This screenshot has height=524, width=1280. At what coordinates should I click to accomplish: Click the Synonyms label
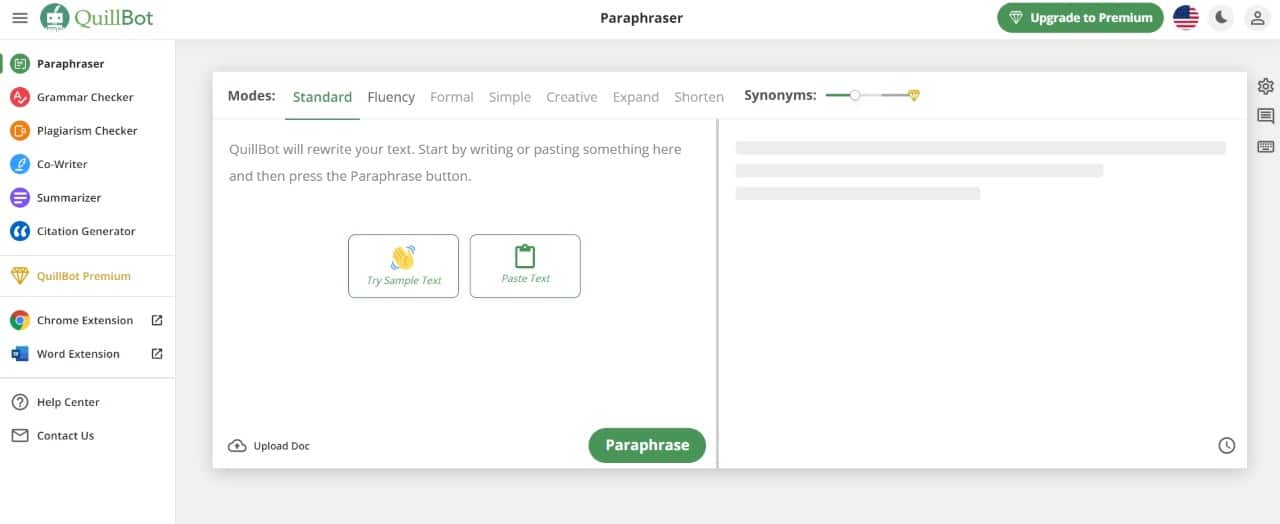780,96
